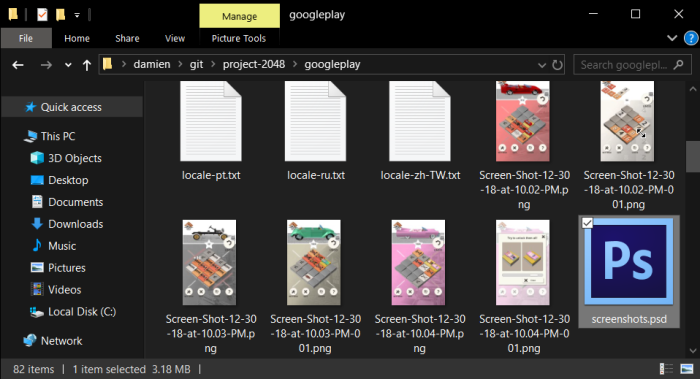Open the address bar history dropdown
Image resolution: width=700 pixels, height=379 pixels.
click(x=542, y=65)
